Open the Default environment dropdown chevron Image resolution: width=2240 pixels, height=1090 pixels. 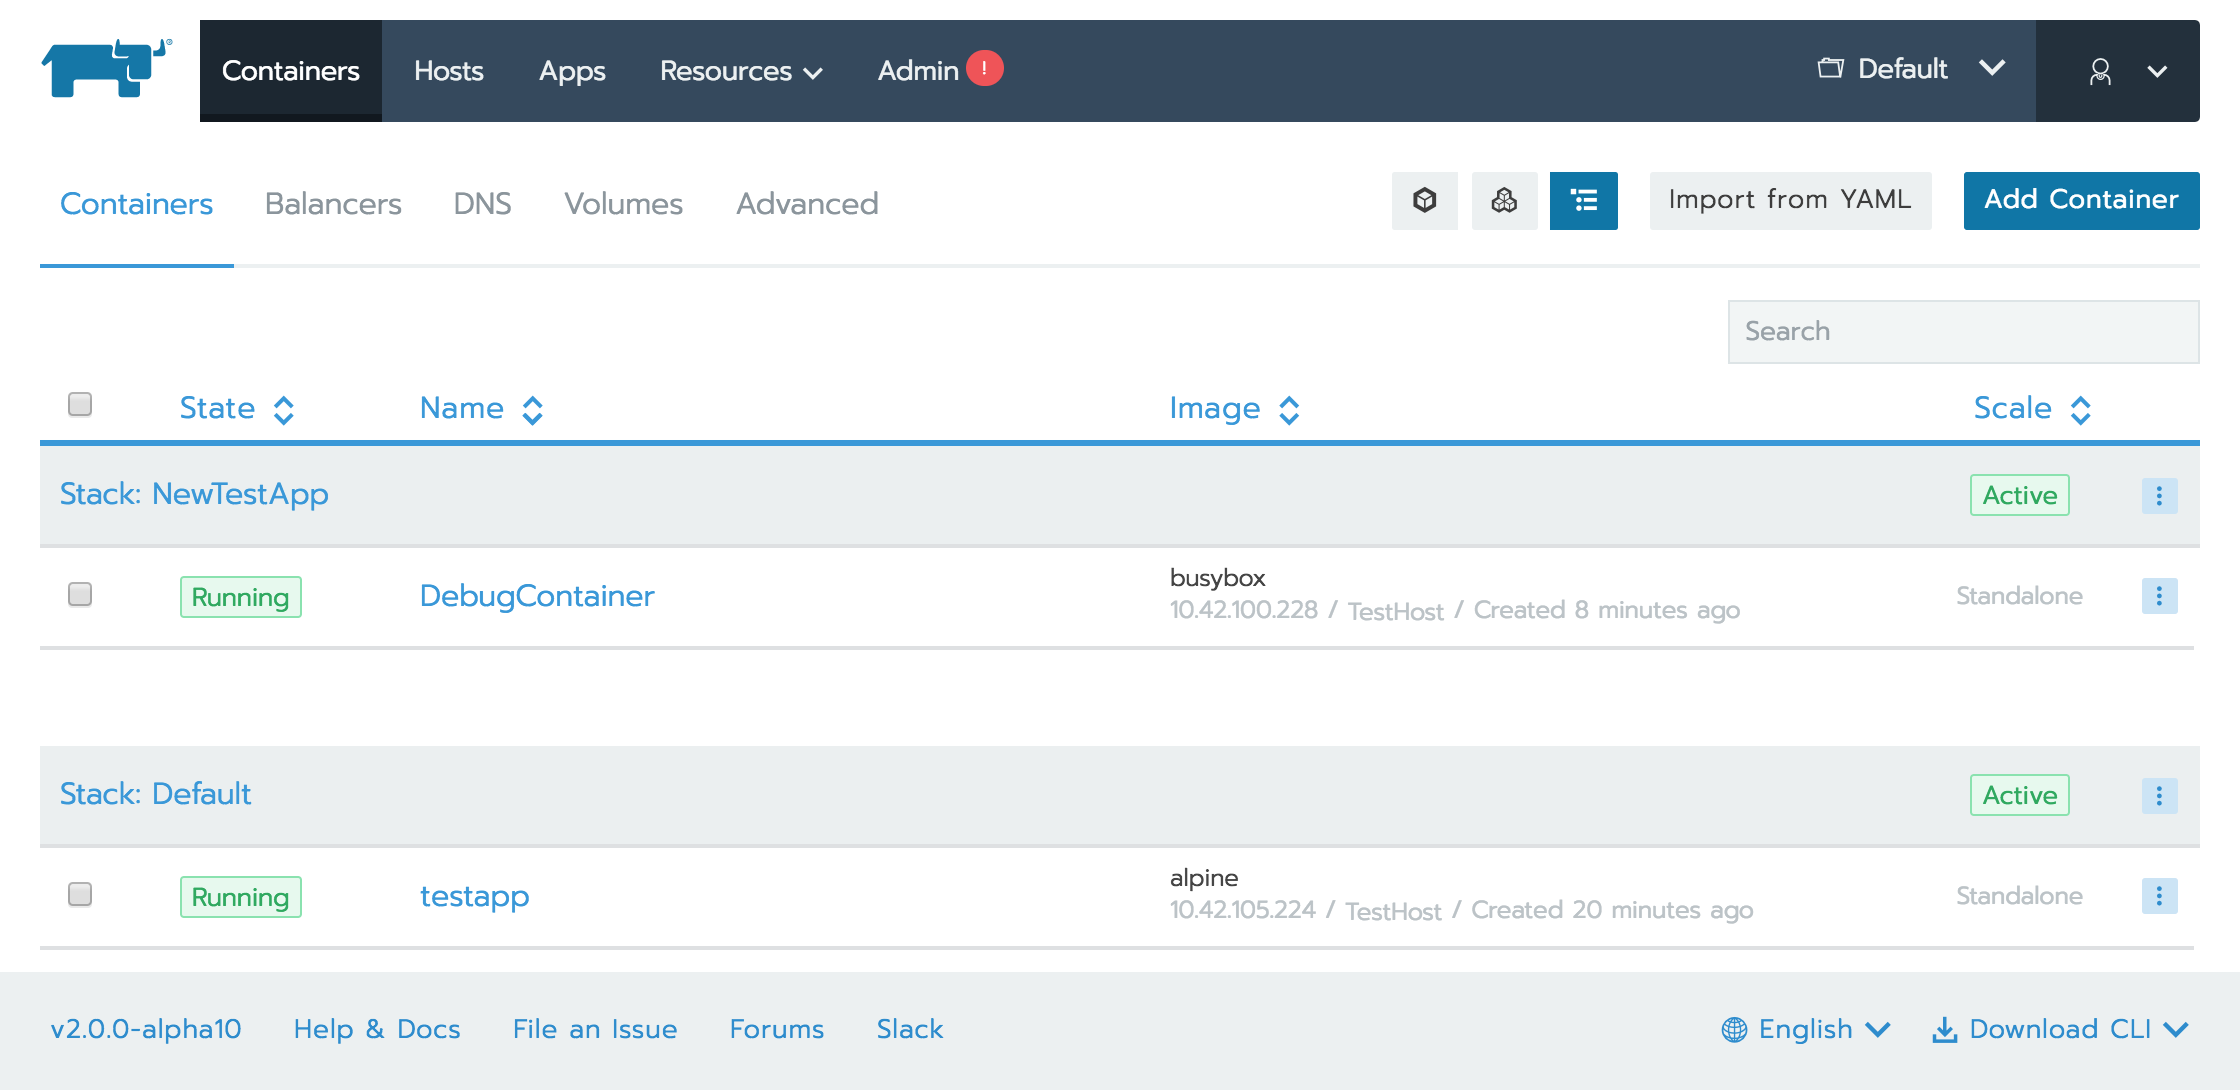pyautogui.click(x=1992, y=68)
